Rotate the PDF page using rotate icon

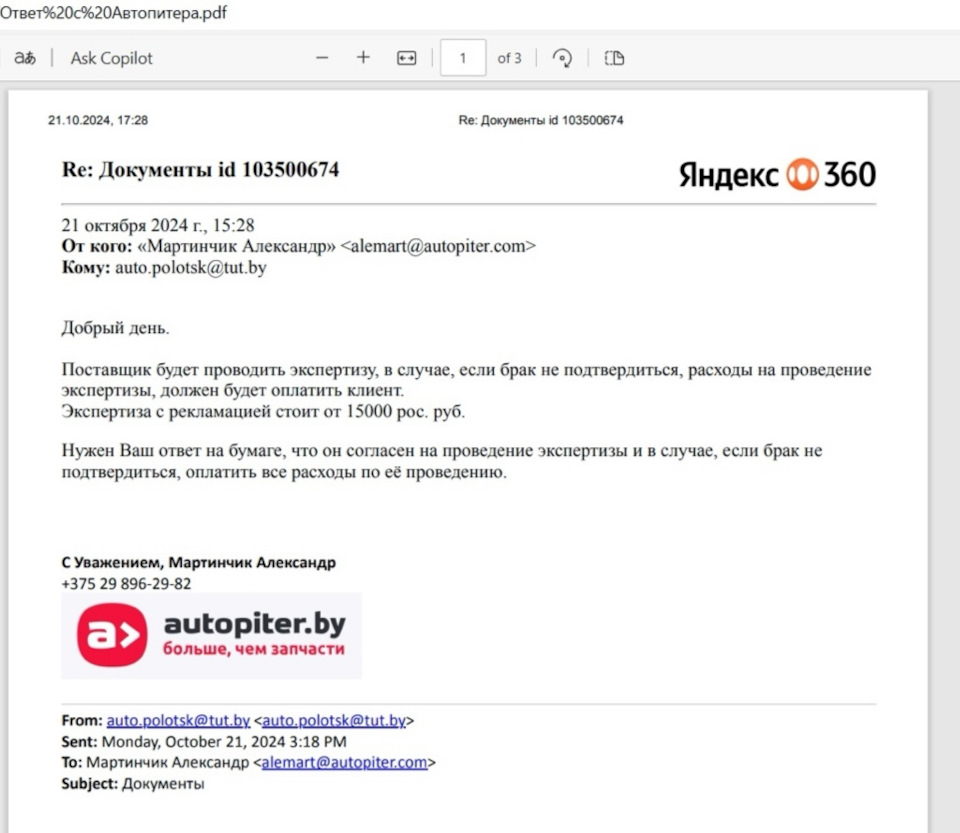(x=562, y=58)
